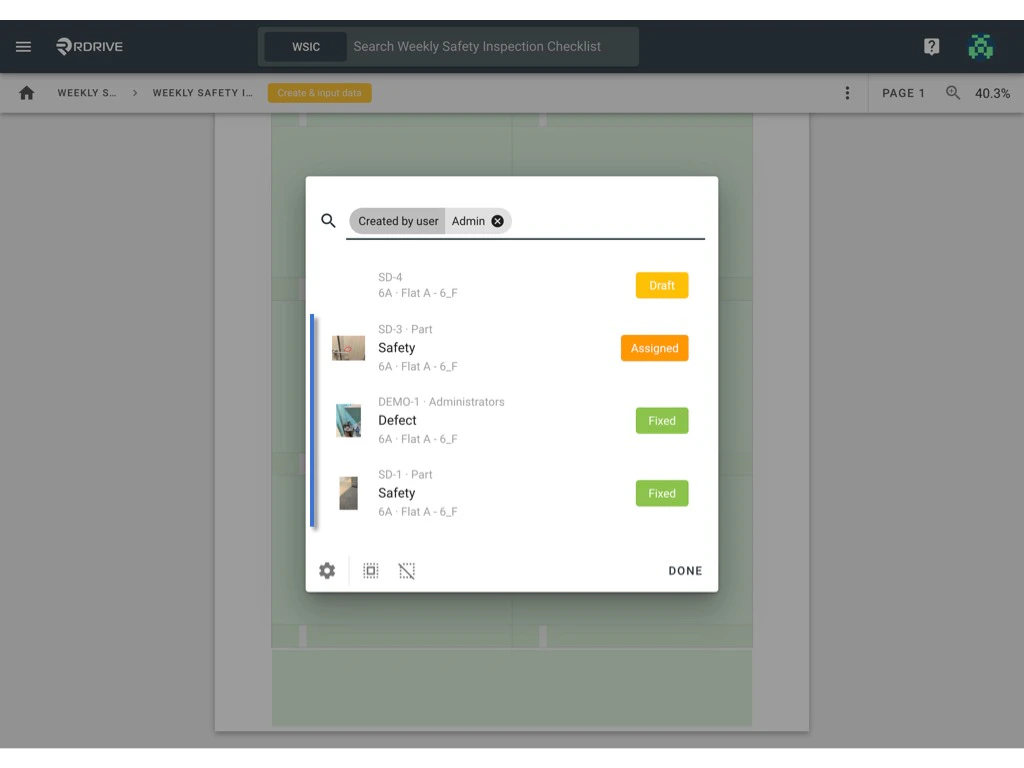Click the search input field at top
The image size is (1024, 768).
coord(480,46)
